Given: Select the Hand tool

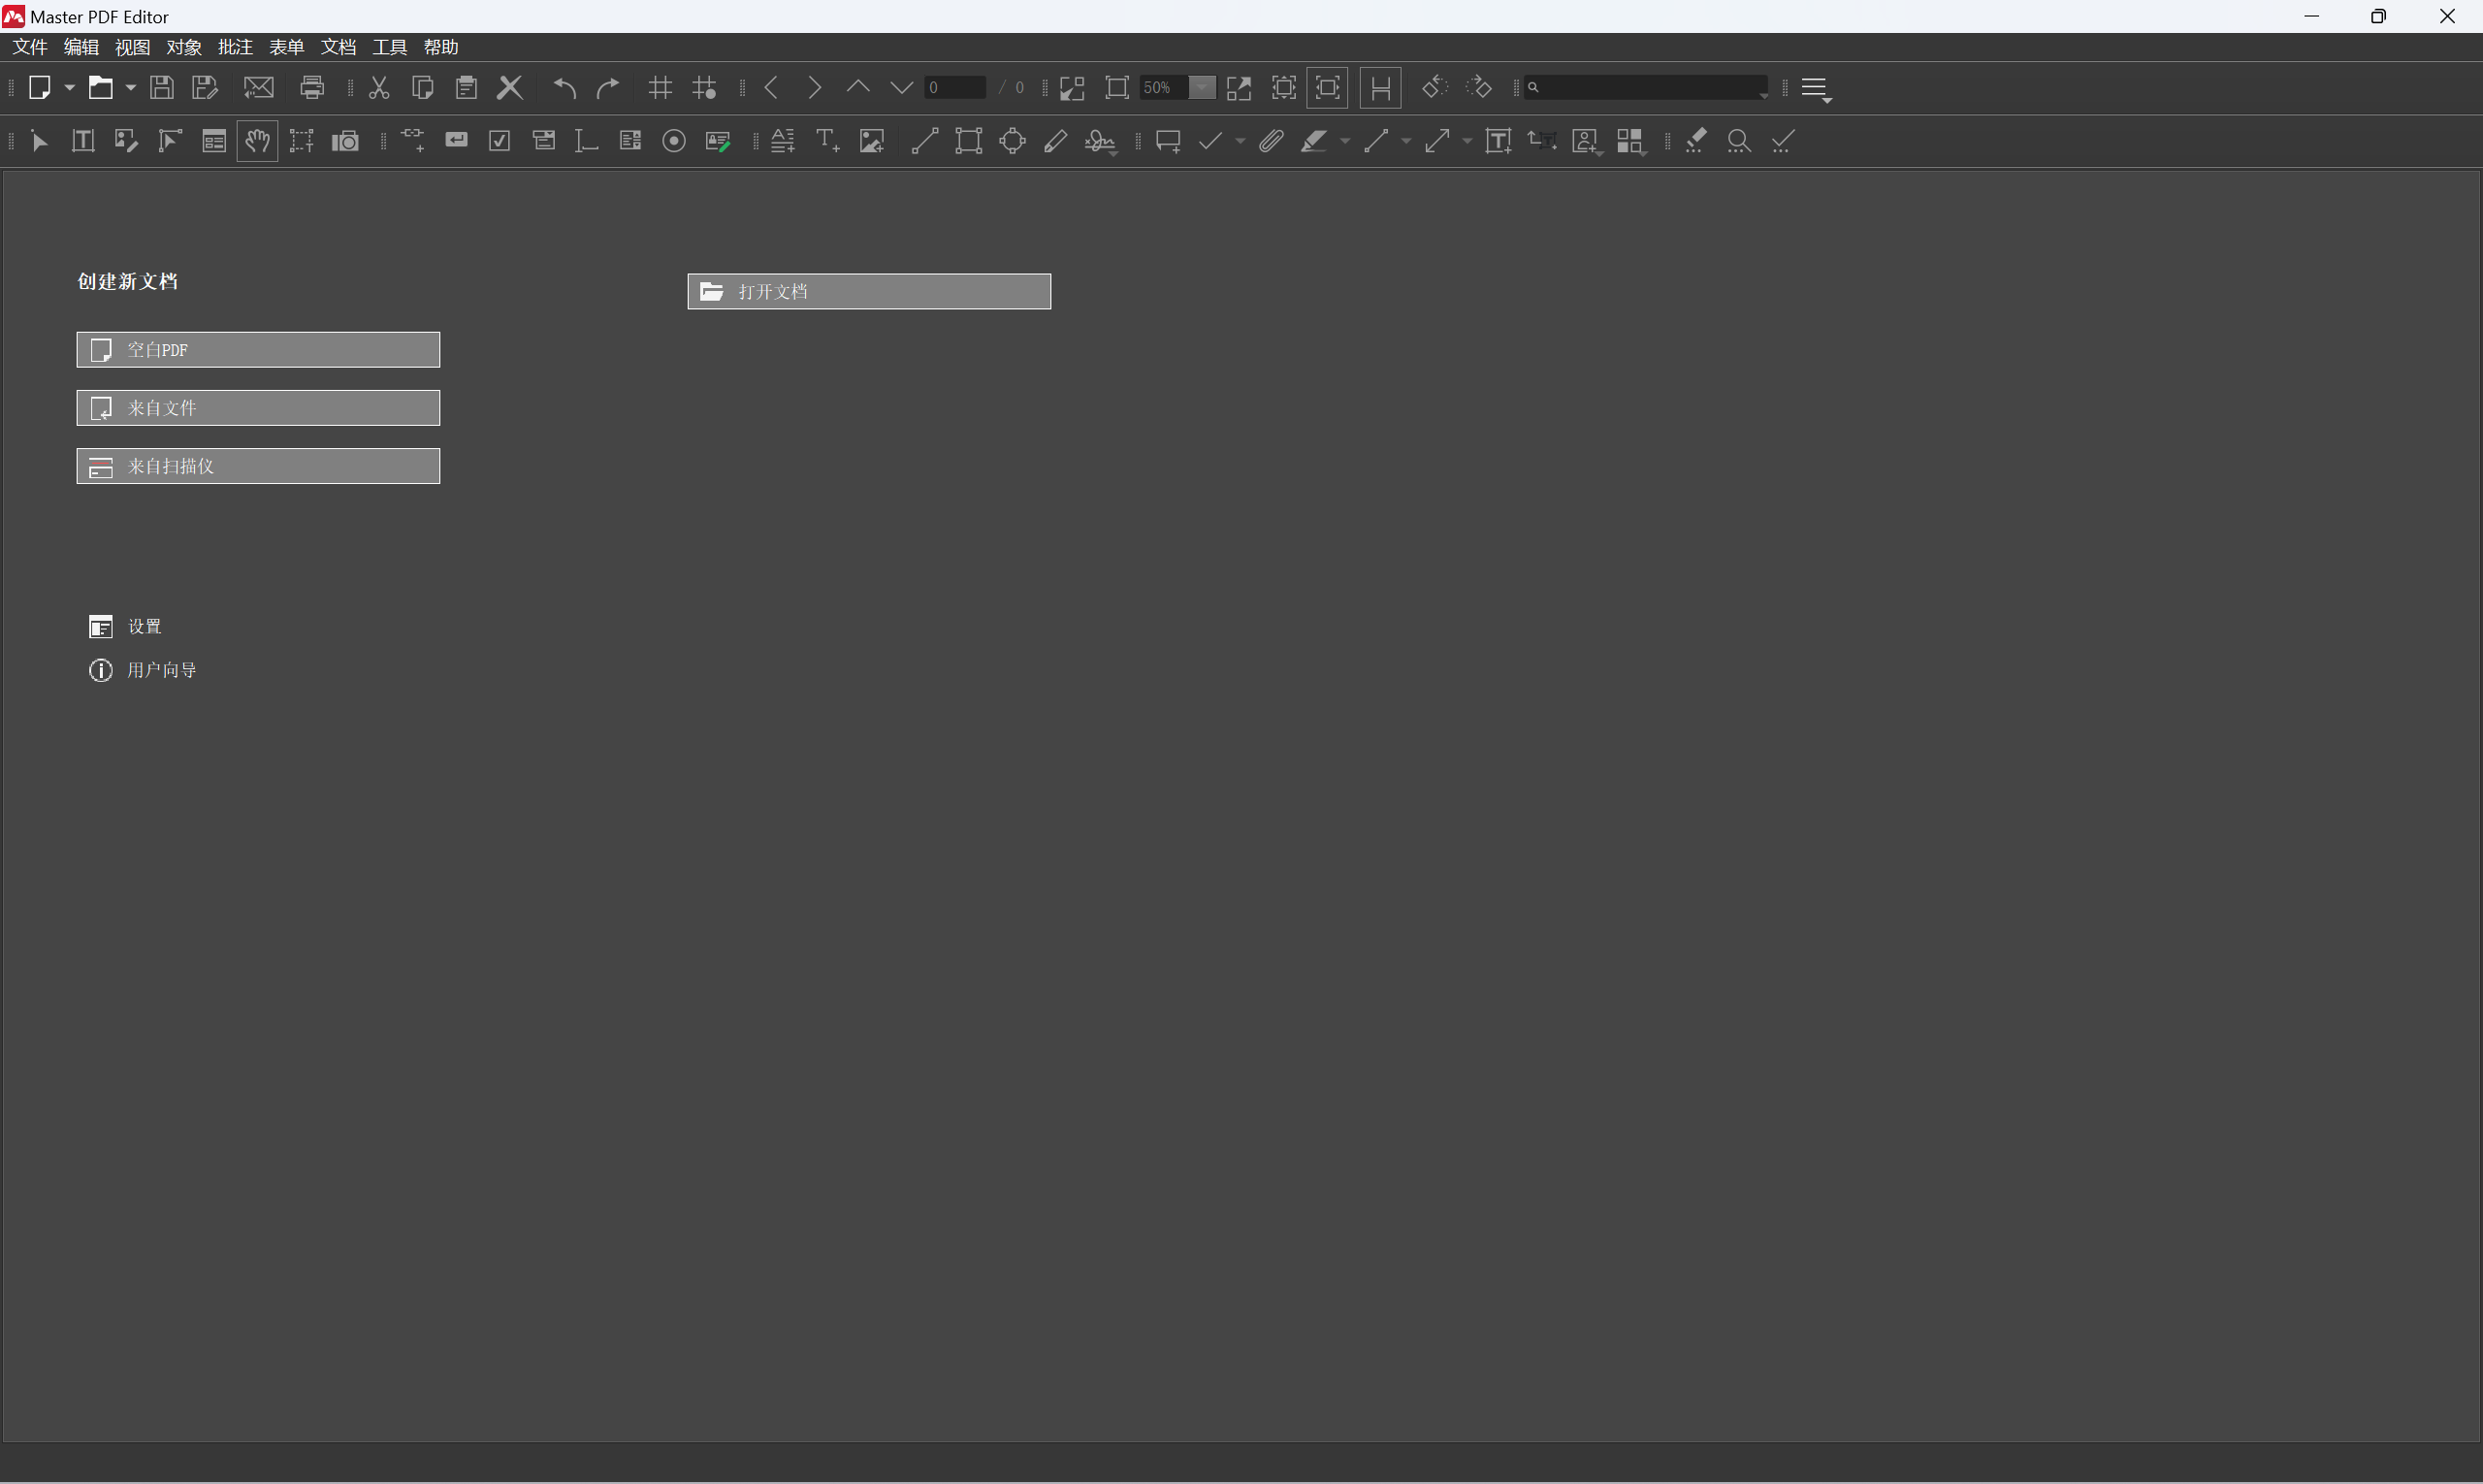Looking at the screenshot, I should pos(257,141).
